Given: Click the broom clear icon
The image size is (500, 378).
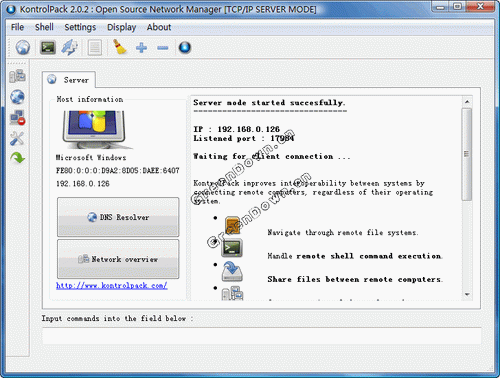Looking at the screenshot, I should (x=119, y=47).
